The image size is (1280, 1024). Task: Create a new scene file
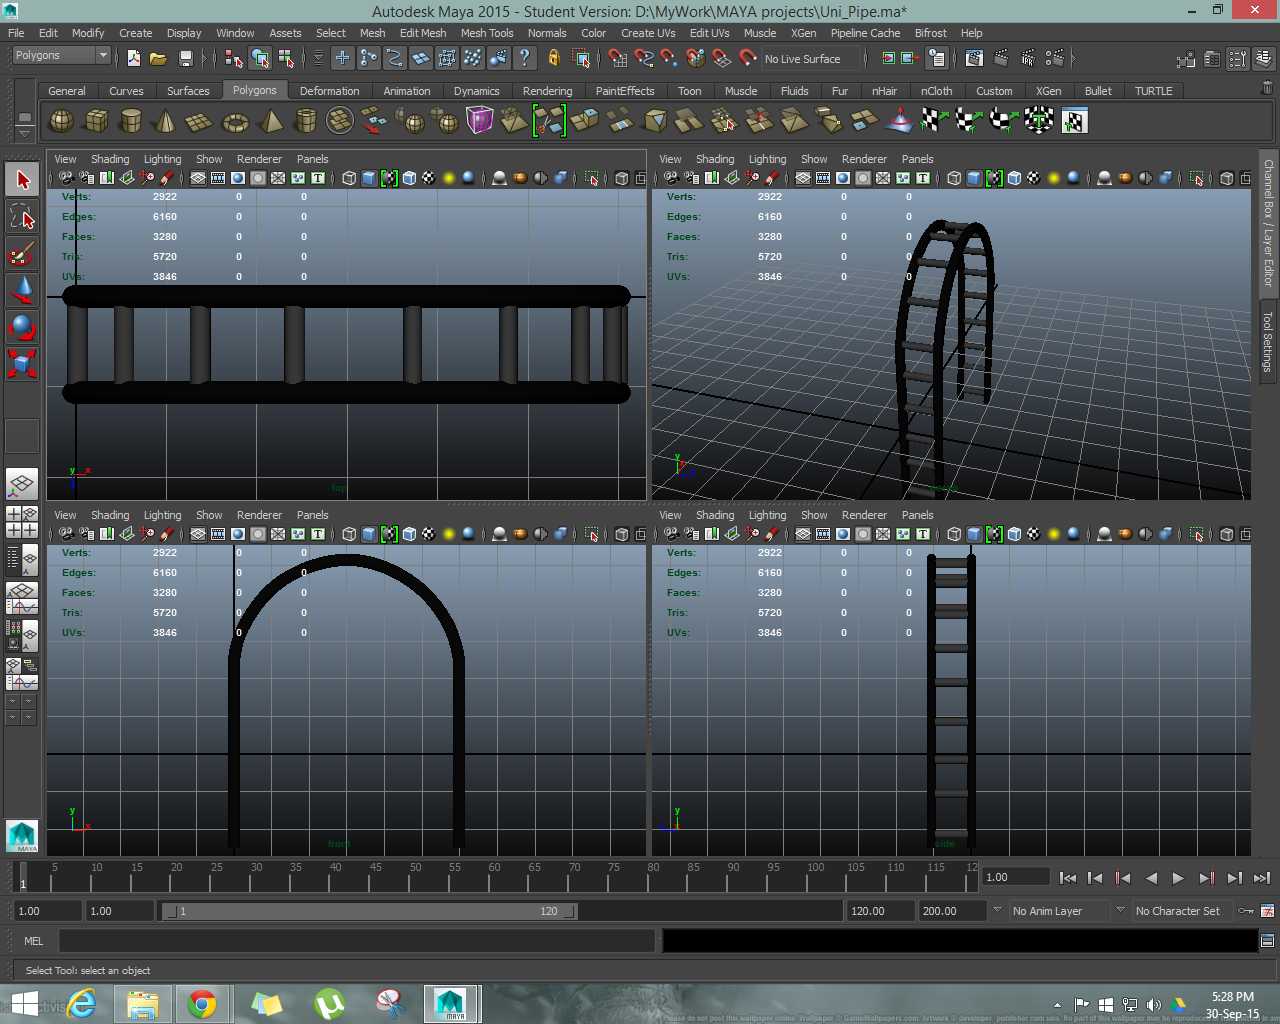pos(134,58)
